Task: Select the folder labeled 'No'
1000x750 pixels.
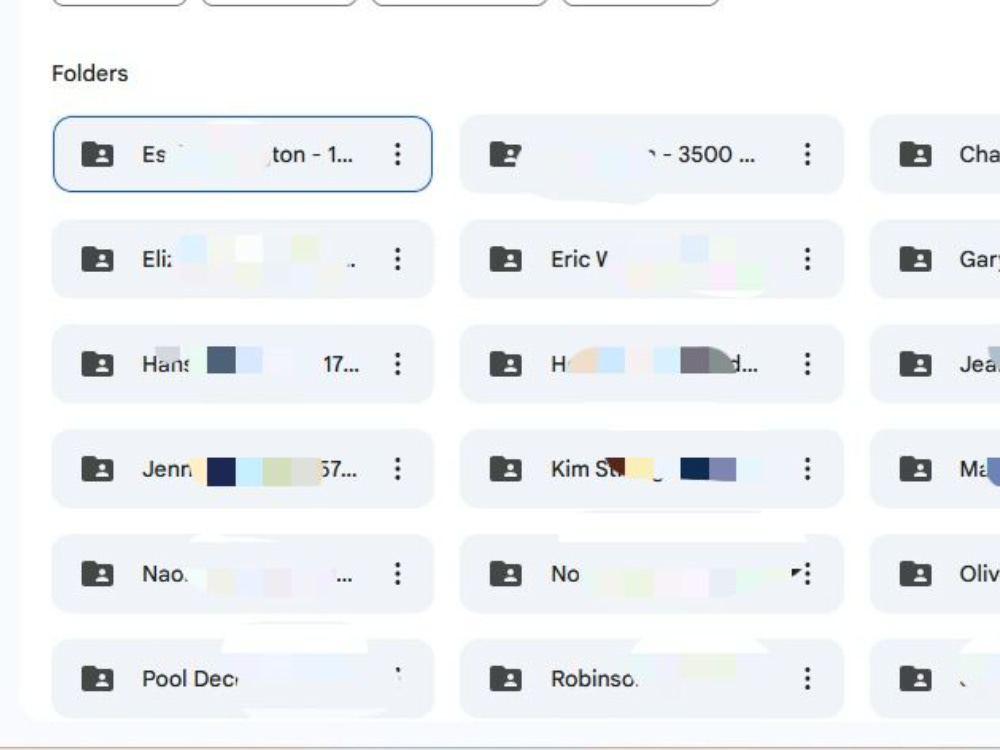Action: (652, 574)
